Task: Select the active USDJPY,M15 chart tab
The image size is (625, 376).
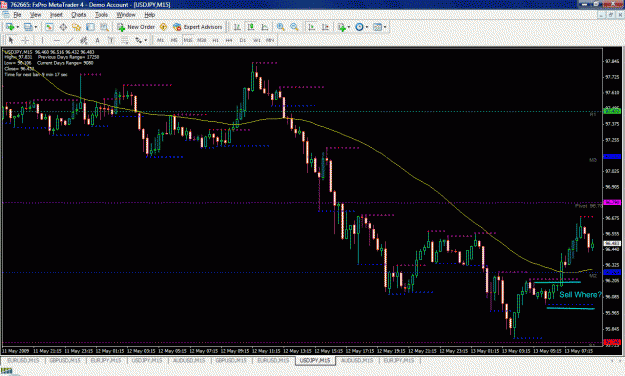Action: coord(315,360)
